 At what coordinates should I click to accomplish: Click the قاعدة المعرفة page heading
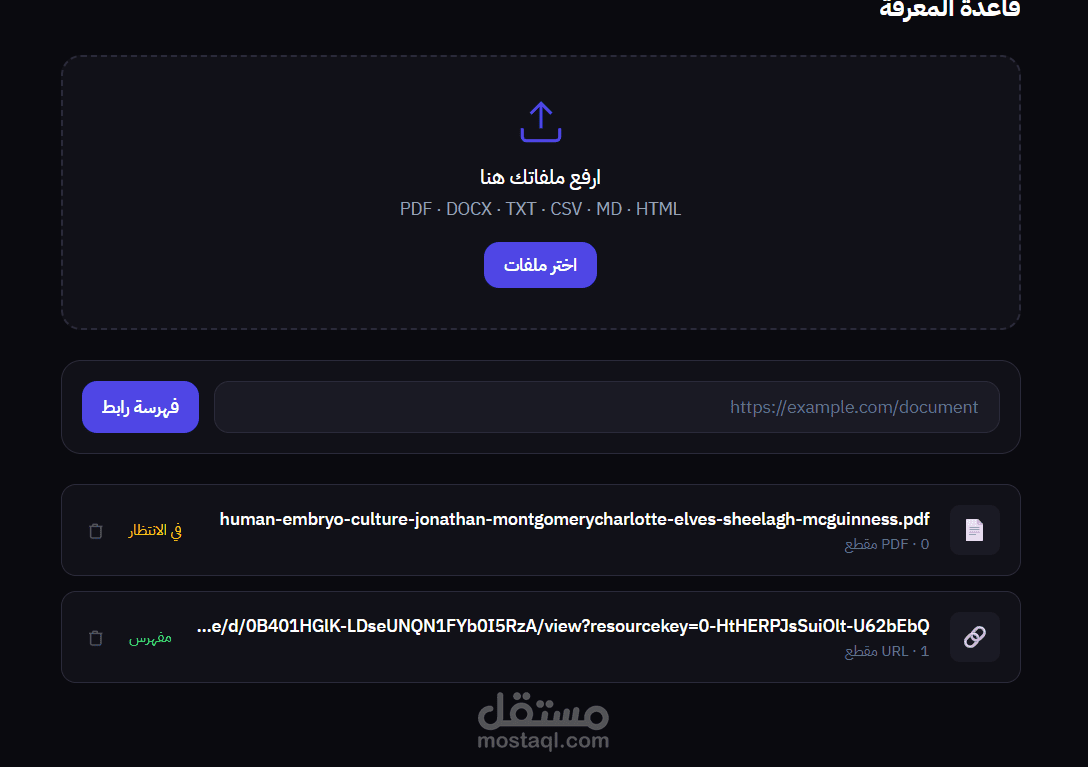pyautogui.click(x=949, y=10)
